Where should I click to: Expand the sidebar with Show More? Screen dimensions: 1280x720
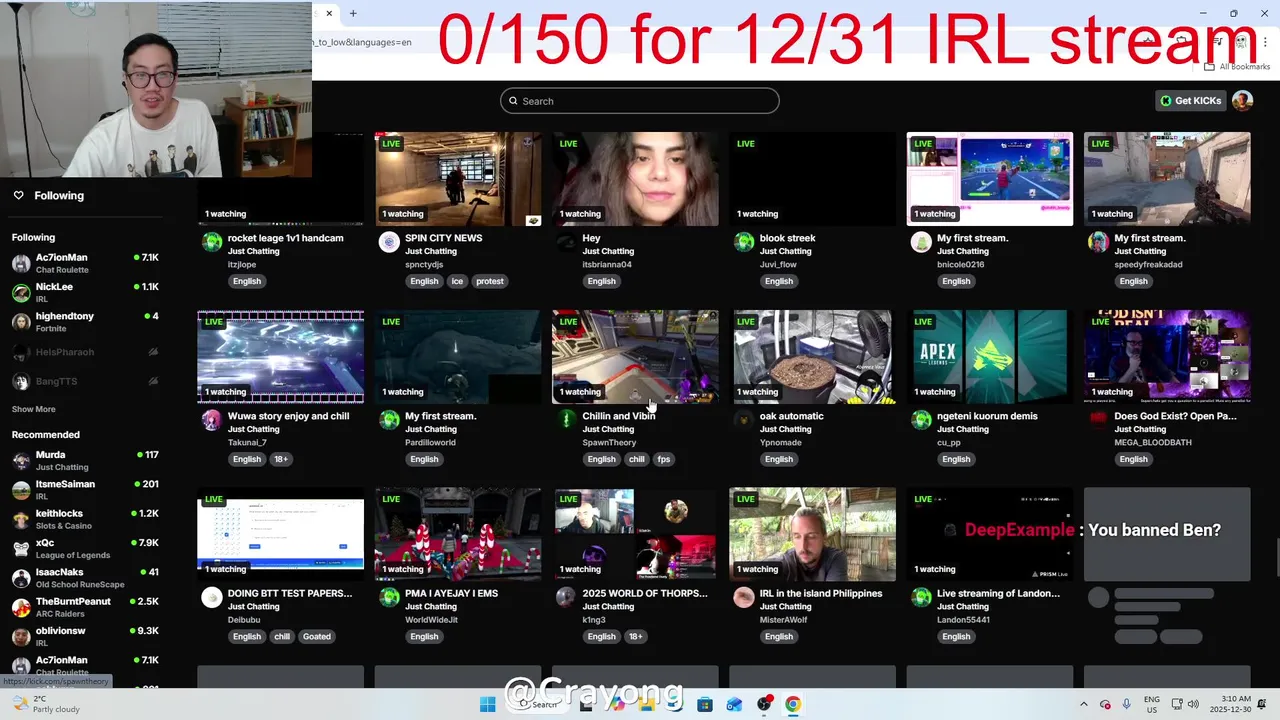click(33, 409)
